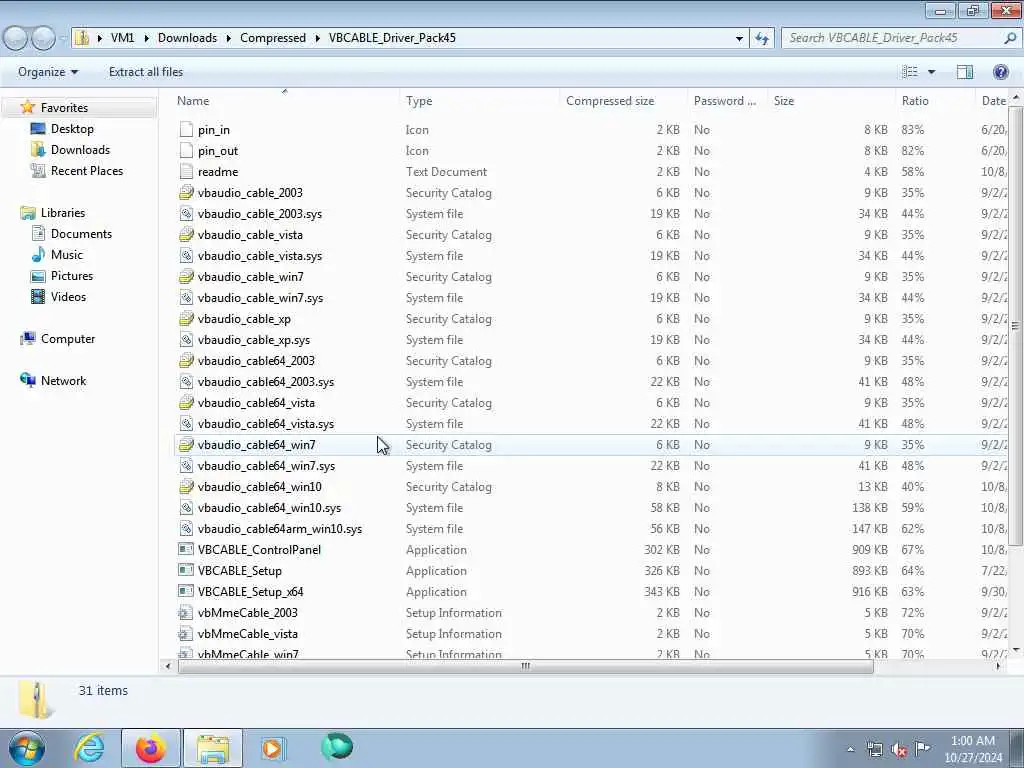This screenshot has width=1024, height=768.
Task: Click the horizontal scrollbar thumb in the file list
Action: [526, 666]
